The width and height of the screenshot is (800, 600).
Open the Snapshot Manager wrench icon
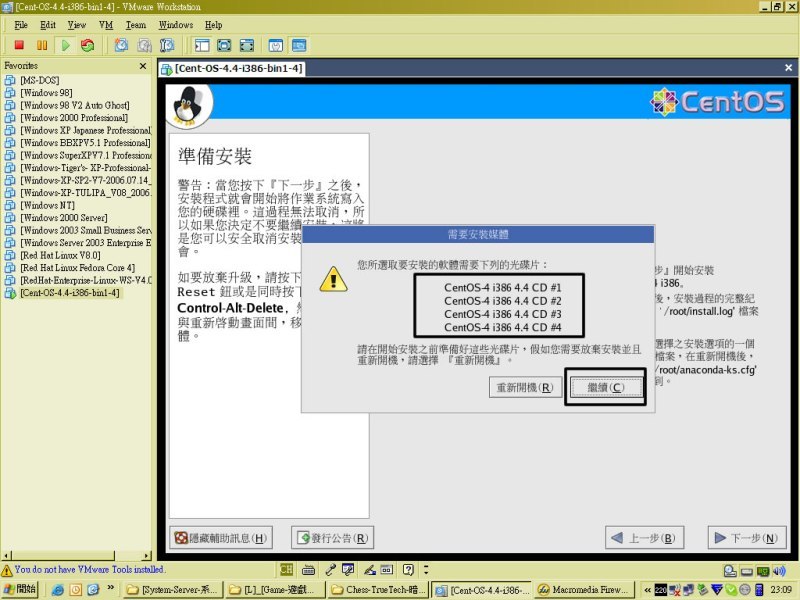click(167, 45)
